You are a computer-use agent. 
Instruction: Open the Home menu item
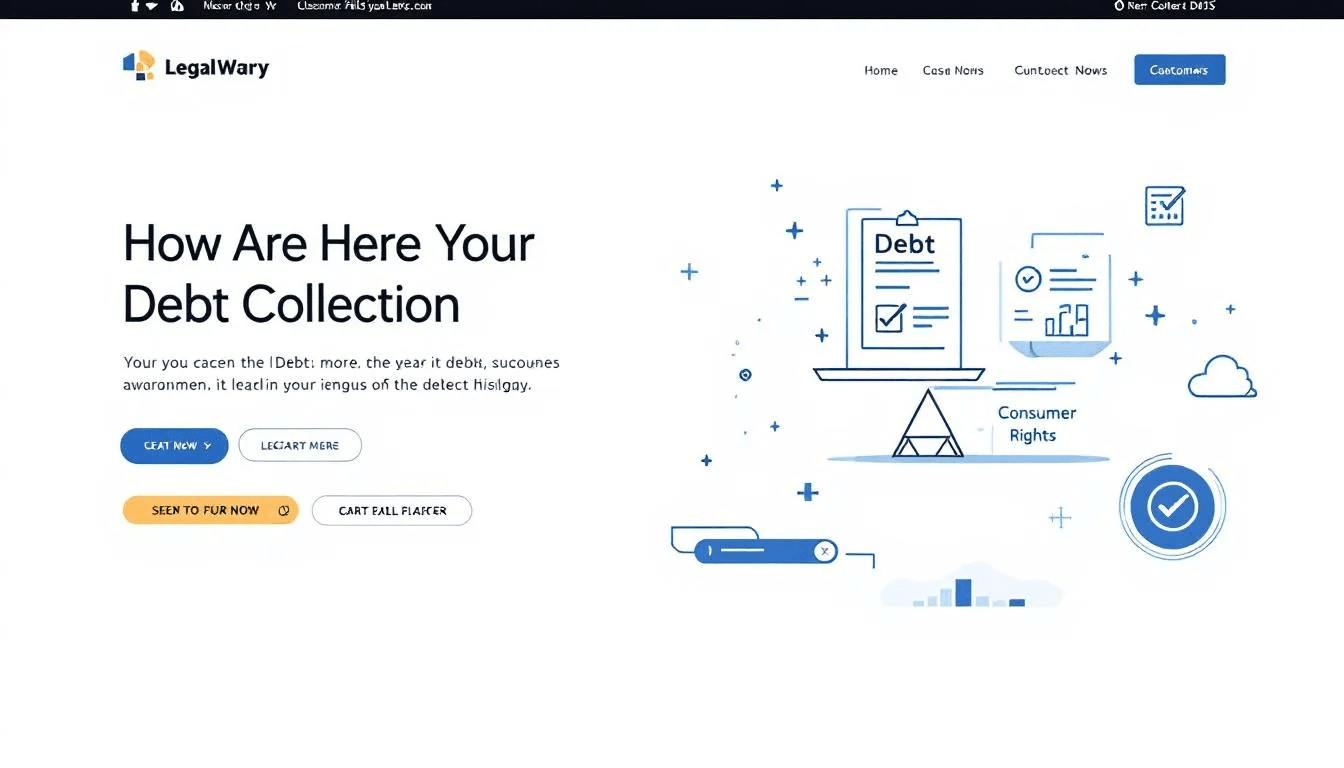[881, 70]
